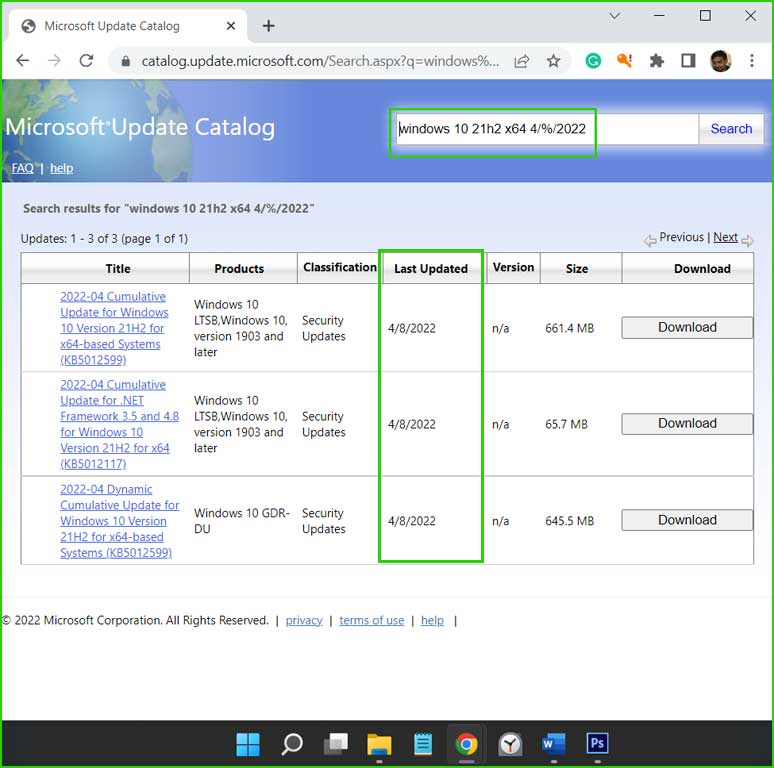This screenshot has width=774, height=768.
Task: Open Microsoft Word from the taskbar
Action: (554, 744)
